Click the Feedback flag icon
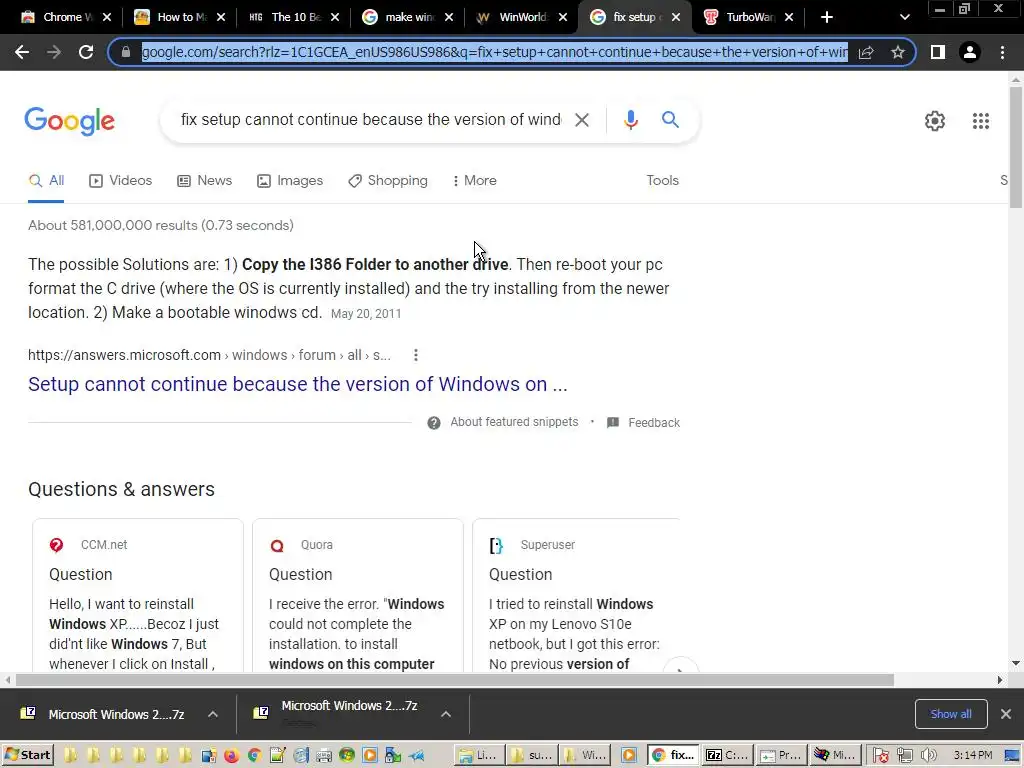The height and width of the screenshot is (768, 1024). coord(613,423)
